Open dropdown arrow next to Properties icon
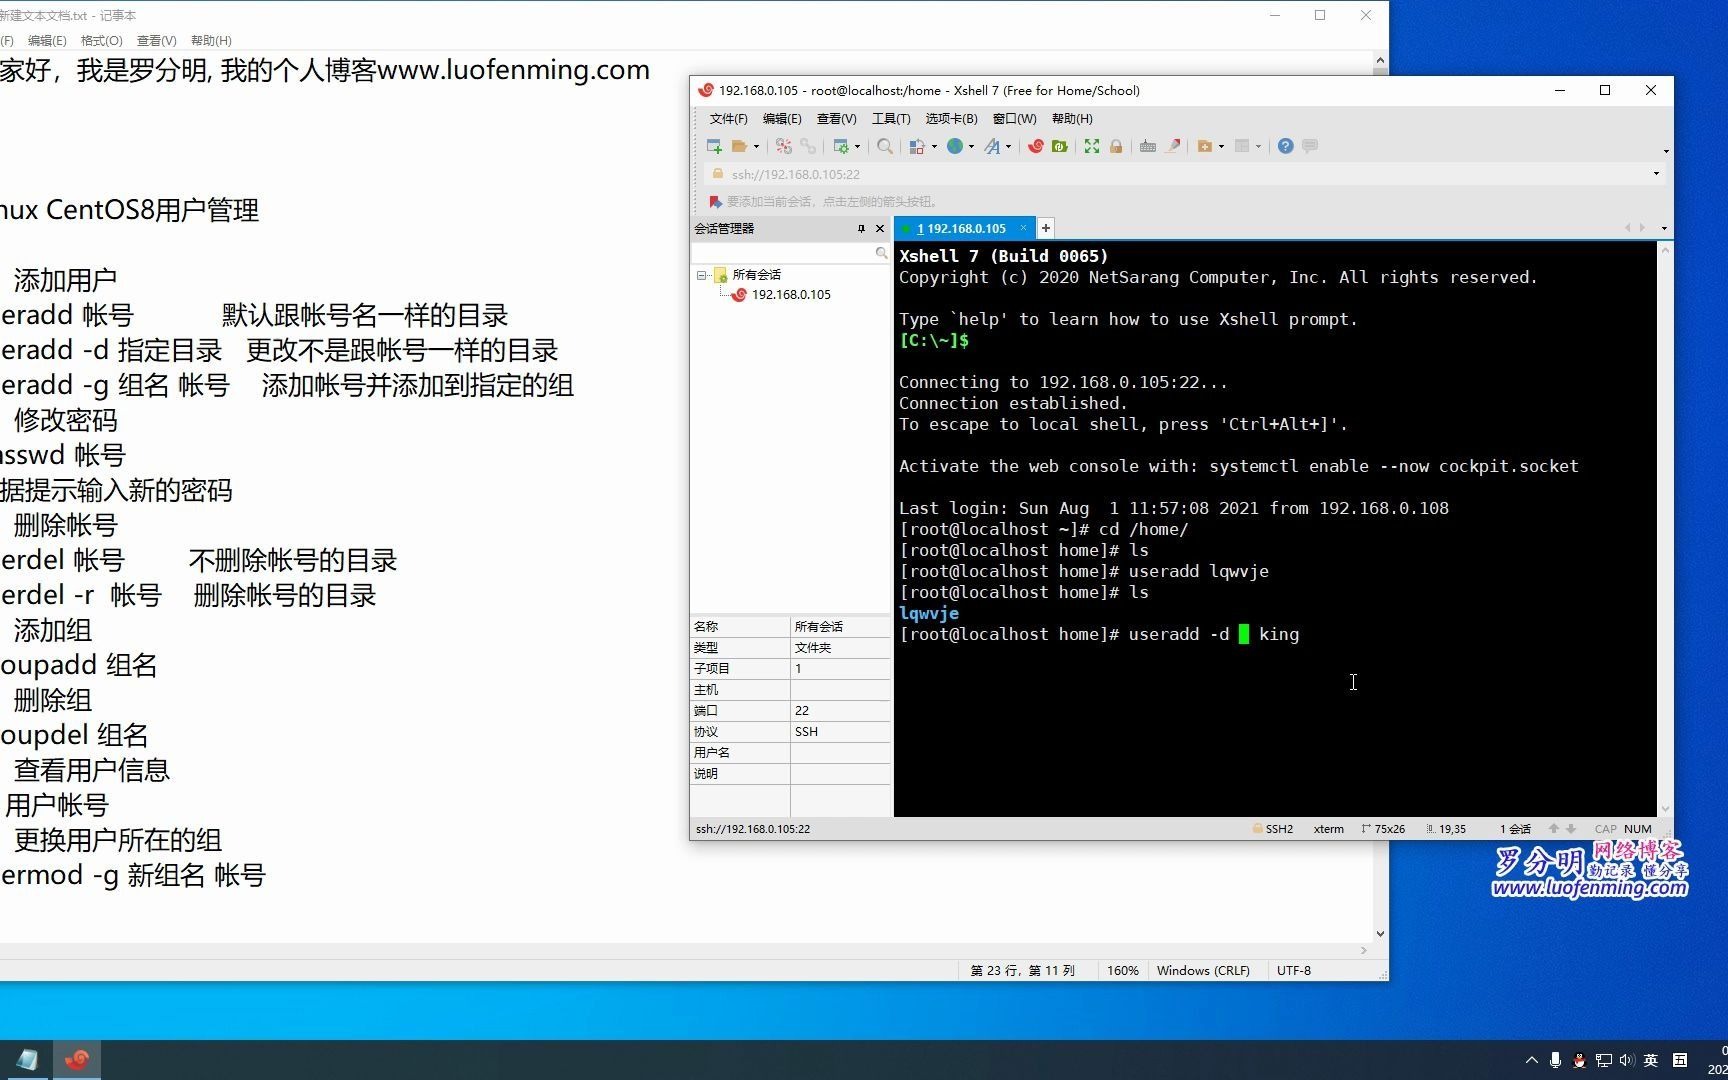The height and width of the screenshot is (1080, 1728). coord(857,147)
